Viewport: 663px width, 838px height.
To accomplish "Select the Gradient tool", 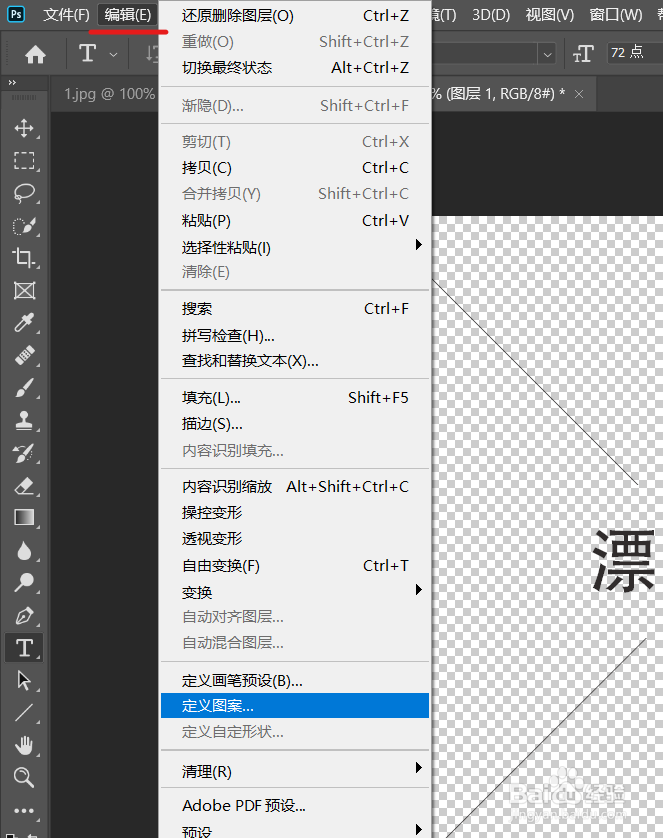I will 24,518.
